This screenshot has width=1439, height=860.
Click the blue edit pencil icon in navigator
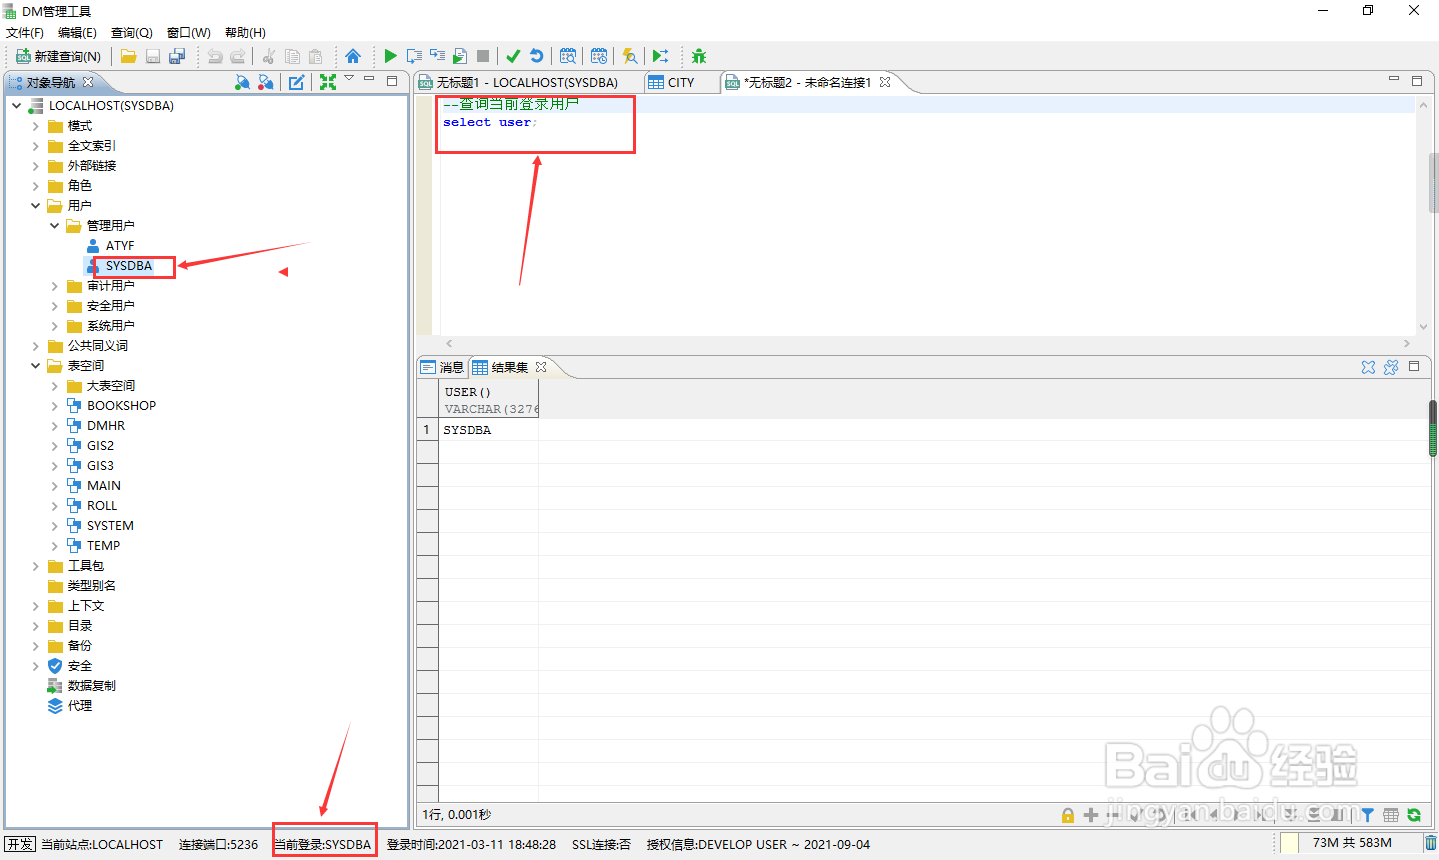click(x=297, y=82)
